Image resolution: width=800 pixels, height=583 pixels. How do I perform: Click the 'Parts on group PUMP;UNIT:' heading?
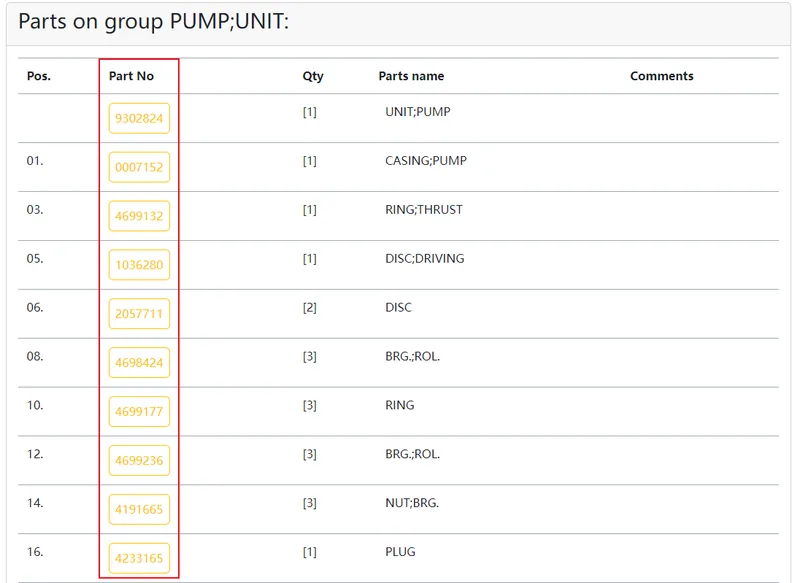tap(154, 22)
